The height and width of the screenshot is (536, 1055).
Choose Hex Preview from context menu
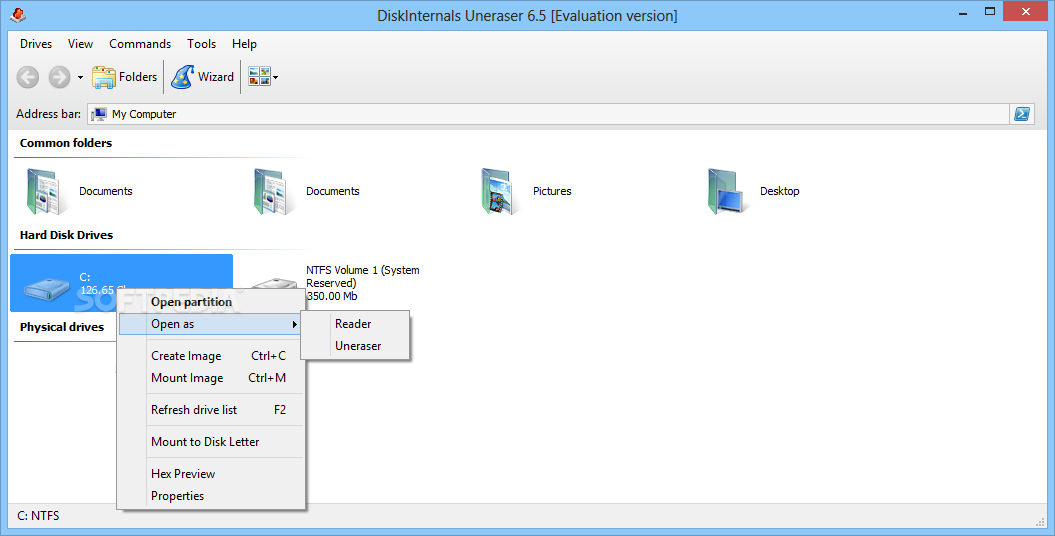(212, 473)
